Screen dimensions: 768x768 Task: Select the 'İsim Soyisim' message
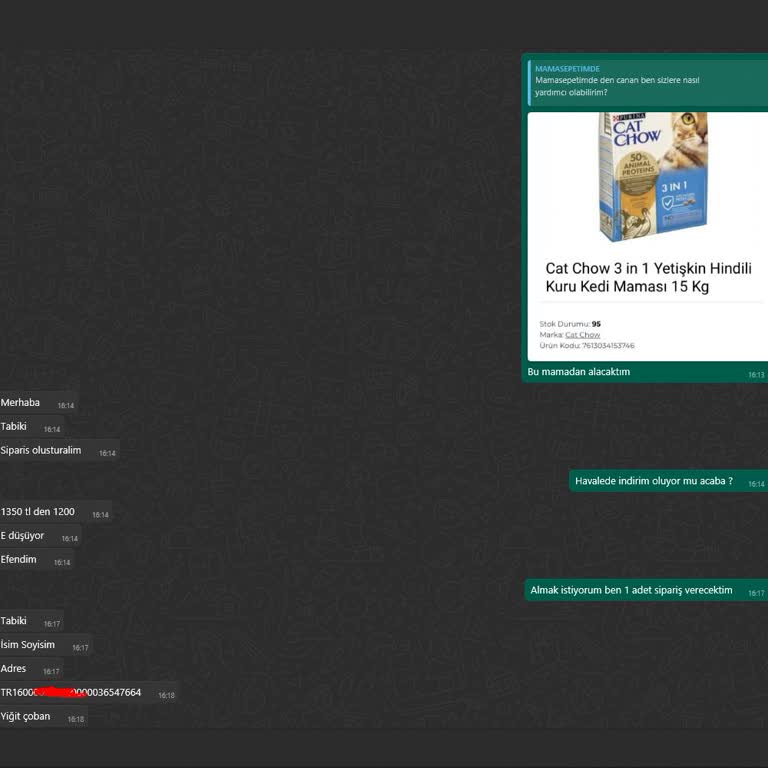pyautogui.click(x=46, y=645)
